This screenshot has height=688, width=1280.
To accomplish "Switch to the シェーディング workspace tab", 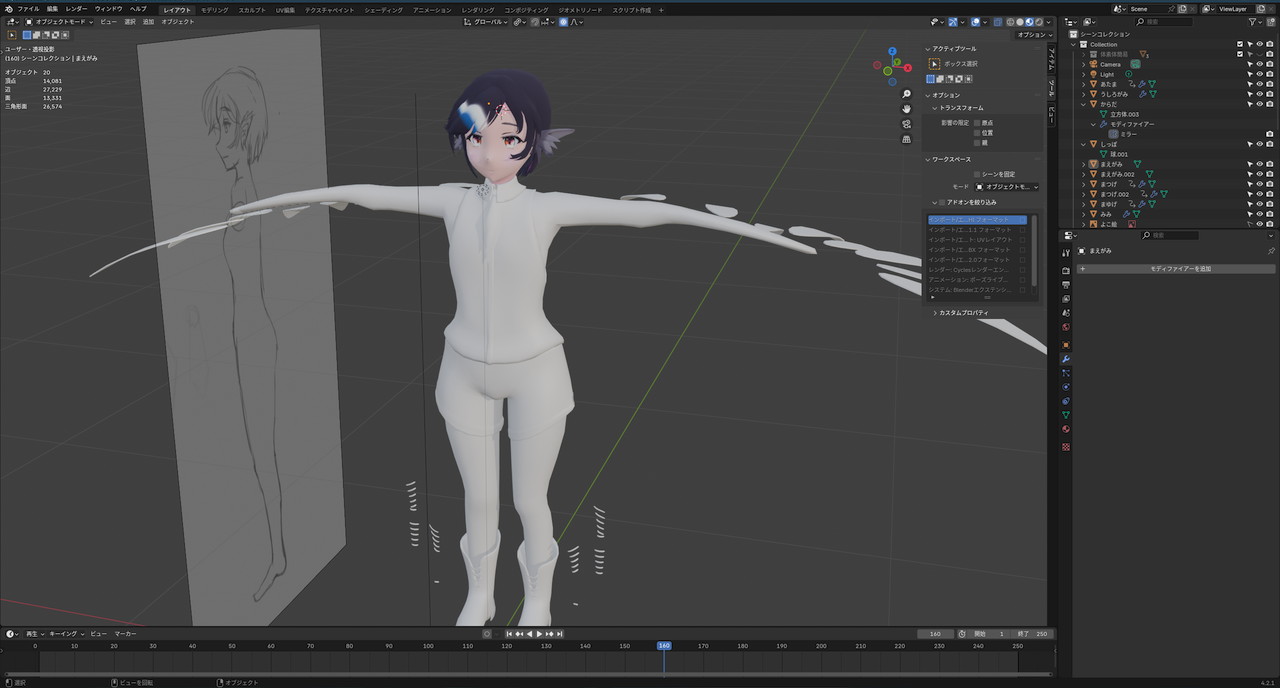I will (x=384, y=10).
